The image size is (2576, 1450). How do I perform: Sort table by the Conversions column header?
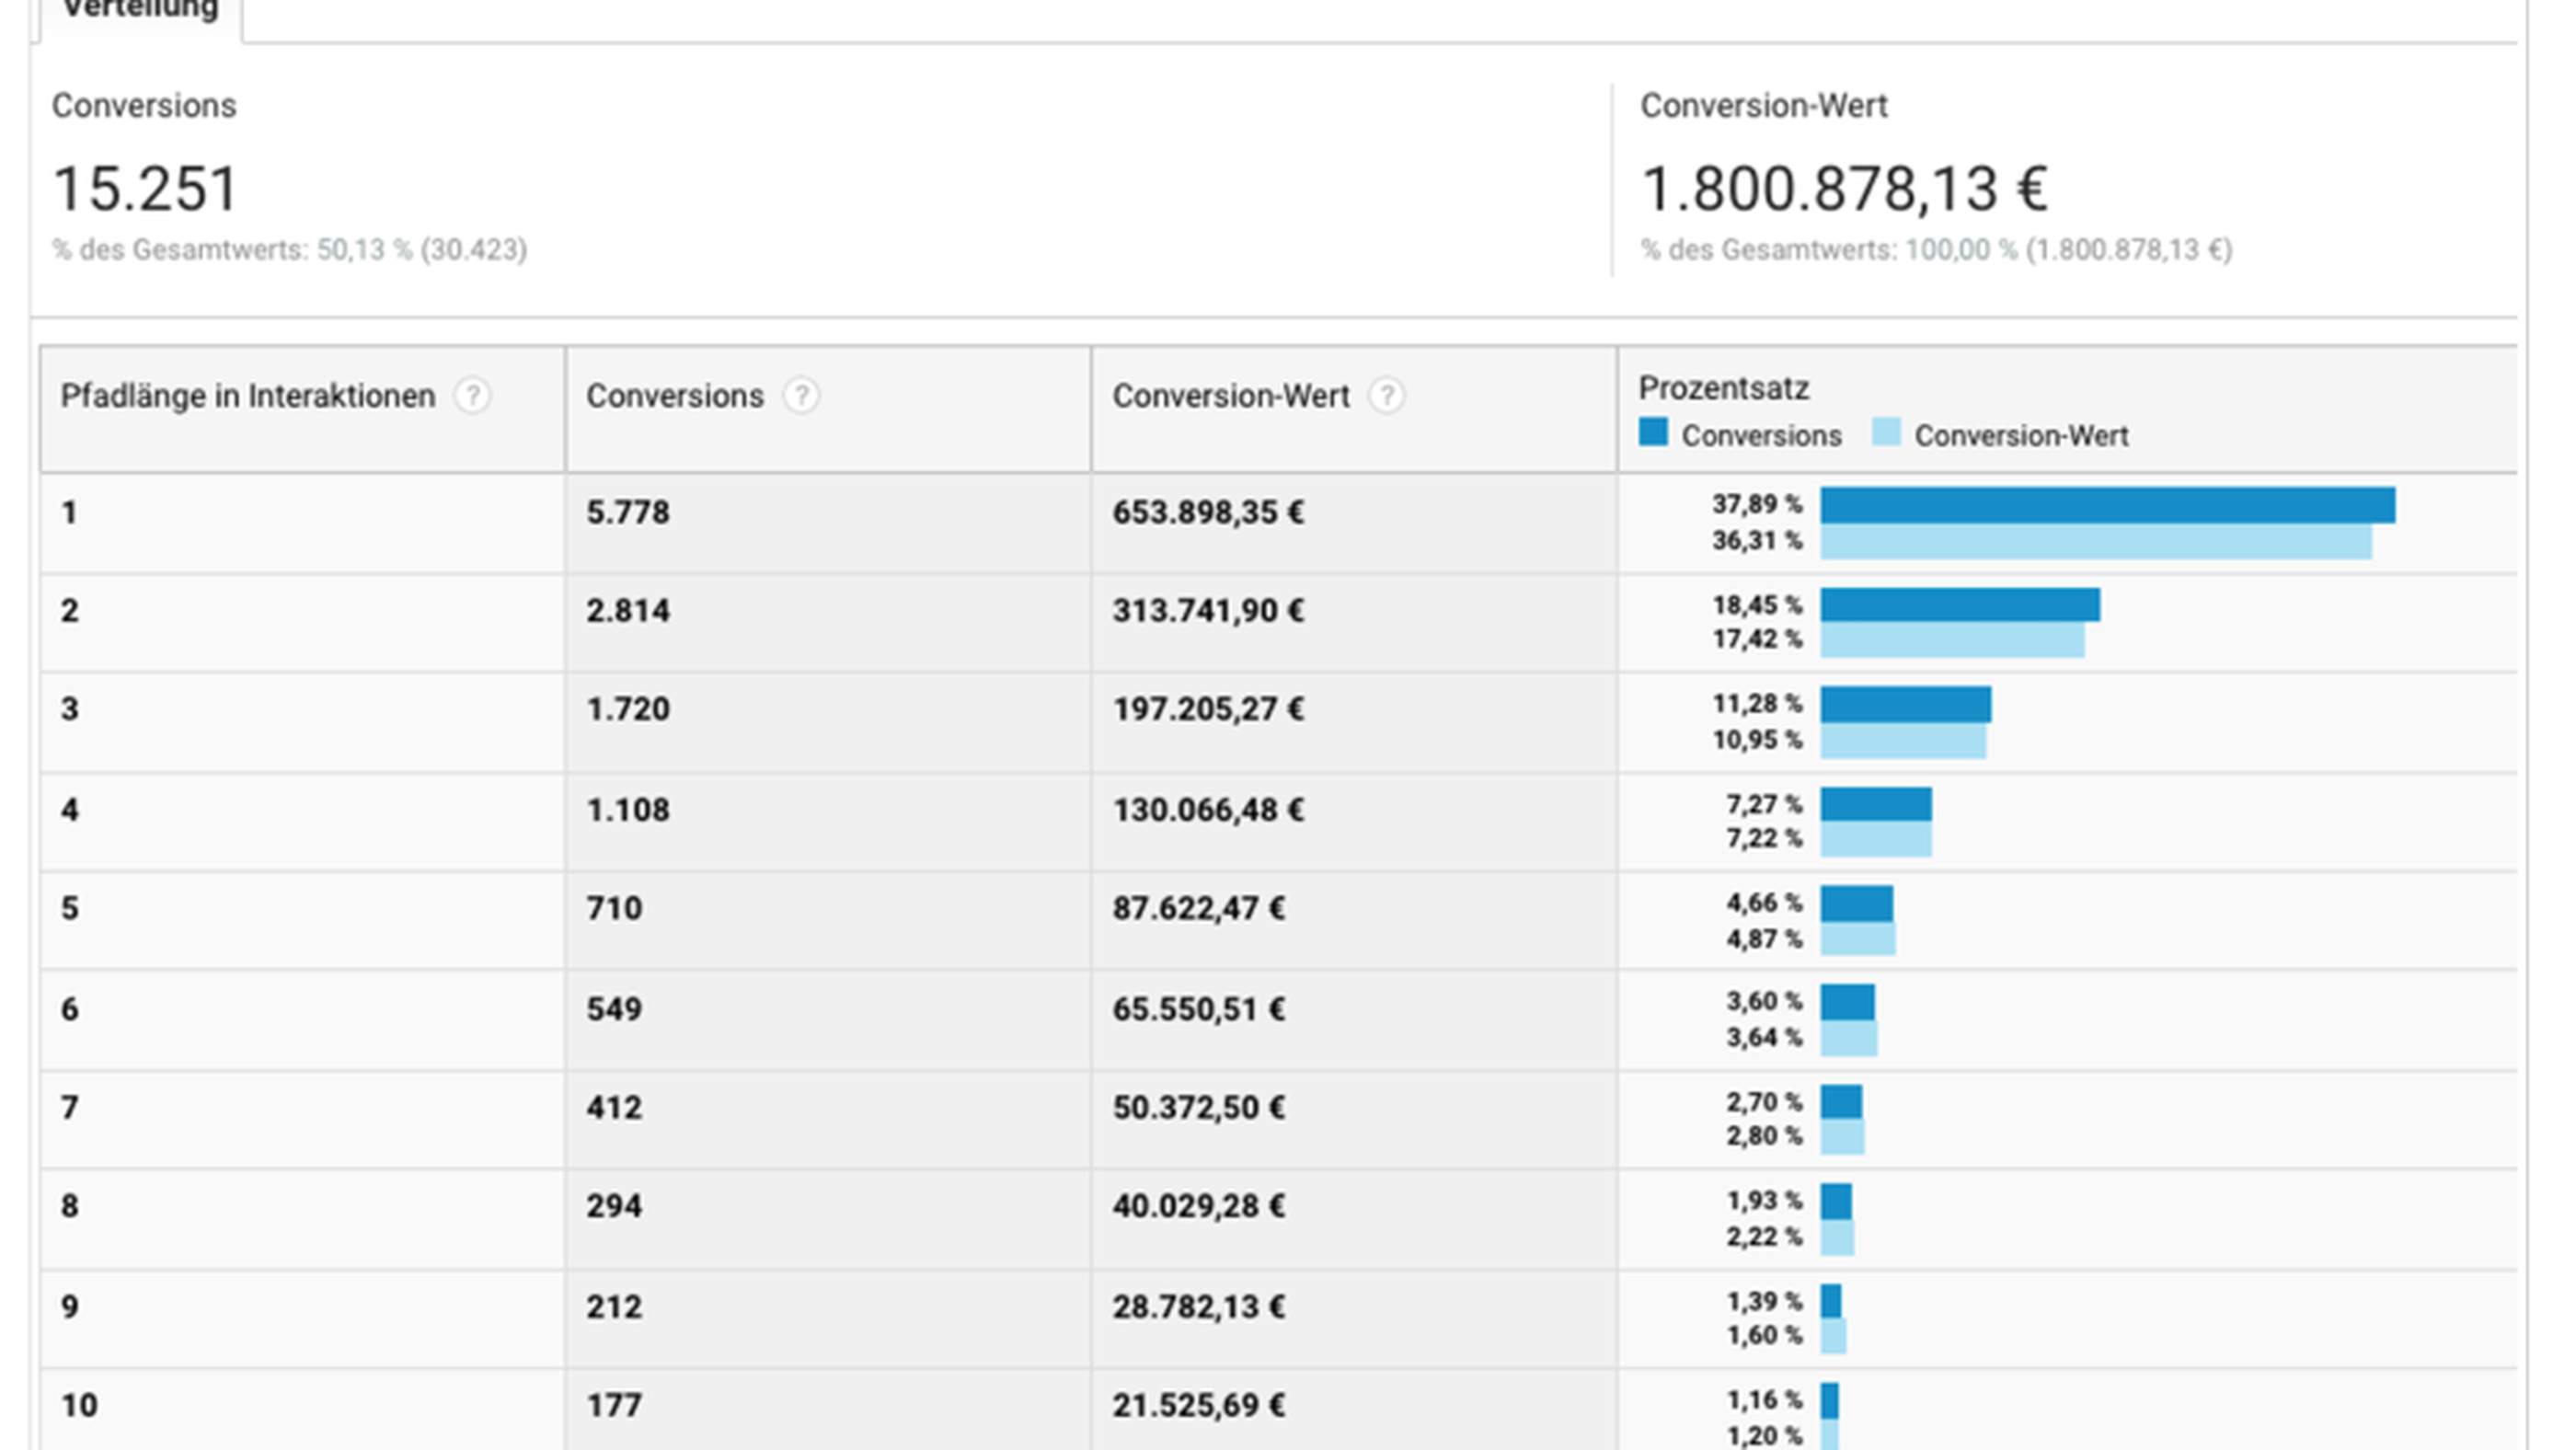[675, 395]
